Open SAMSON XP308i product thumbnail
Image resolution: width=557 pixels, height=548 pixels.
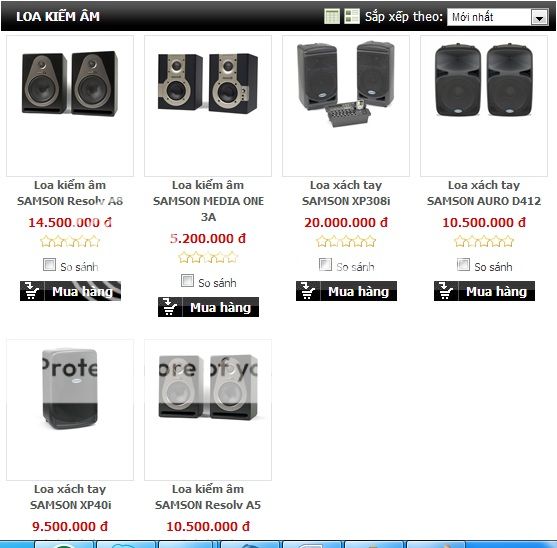point(346,106)
